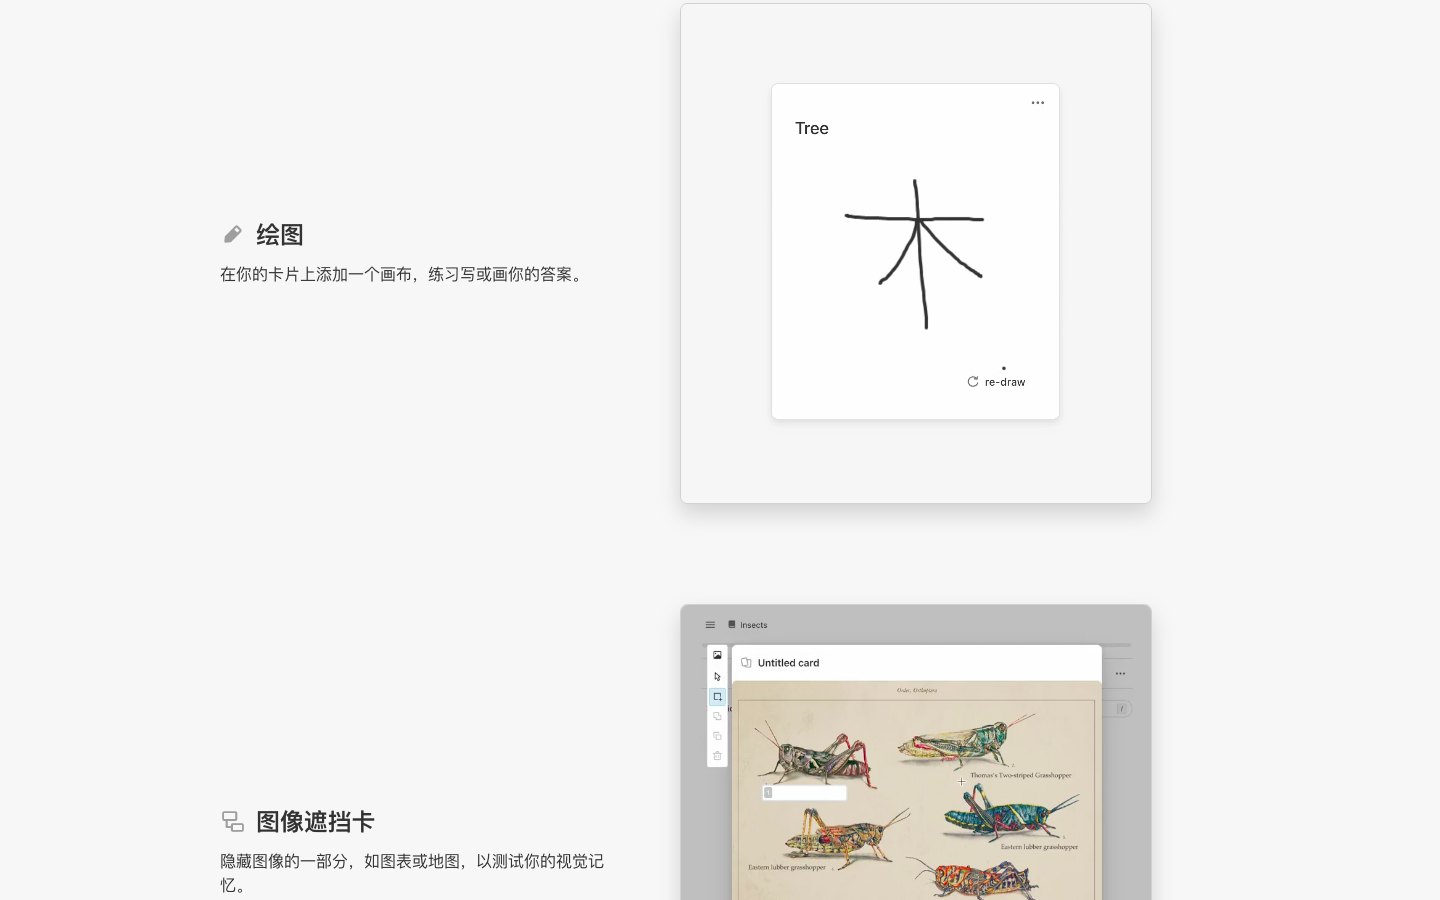Click the occlusion box numbered 1

click(x=804, y=793)
